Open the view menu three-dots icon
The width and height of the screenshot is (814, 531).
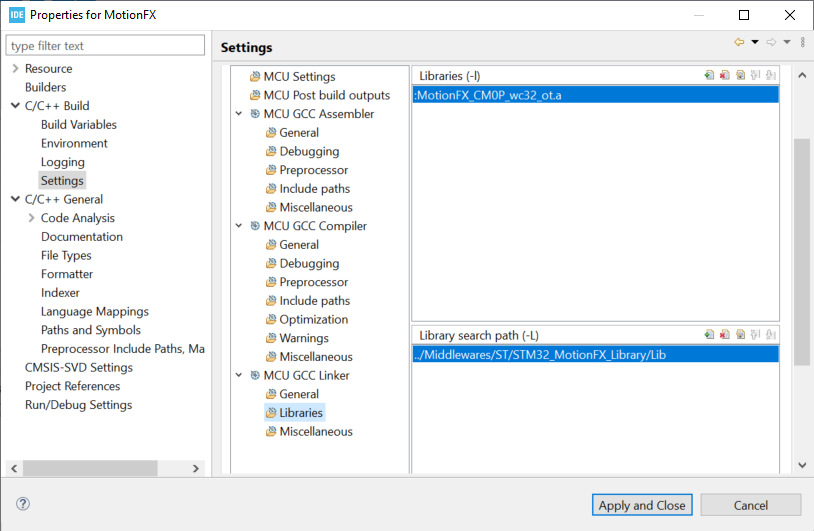coord(803,42)
